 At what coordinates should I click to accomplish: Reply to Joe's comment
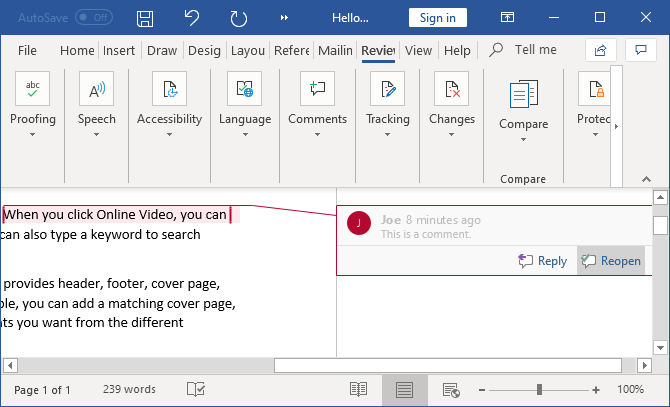click(542, 261)
